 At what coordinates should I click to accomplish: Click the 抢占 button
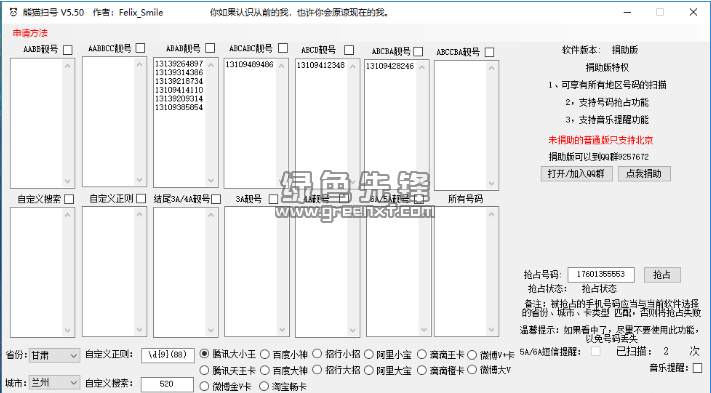662,275
